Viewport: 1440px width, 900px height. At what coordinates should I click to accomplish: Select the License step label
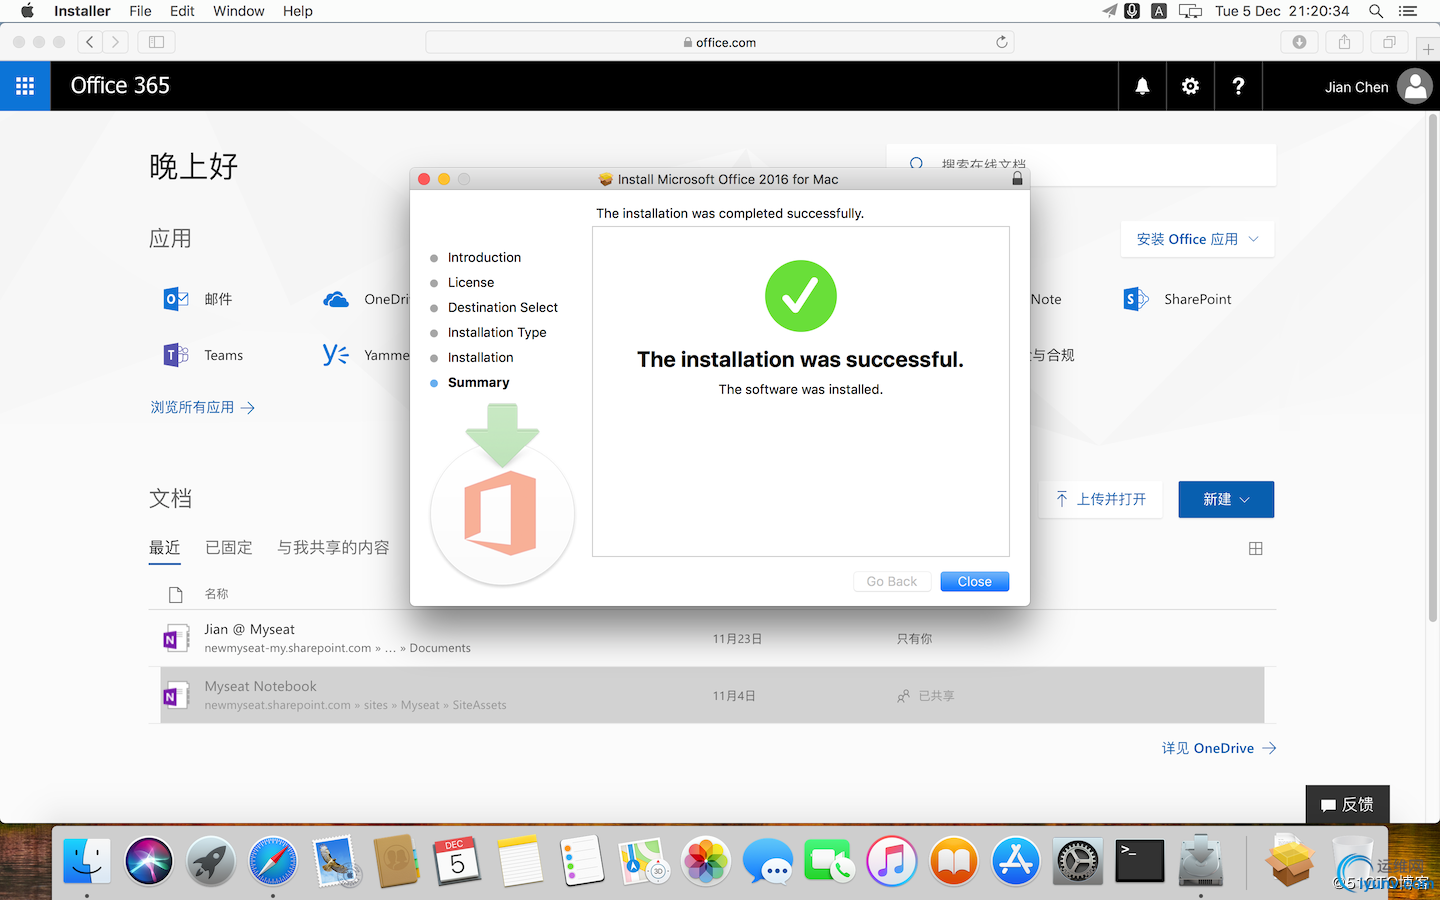pos(471,283)
